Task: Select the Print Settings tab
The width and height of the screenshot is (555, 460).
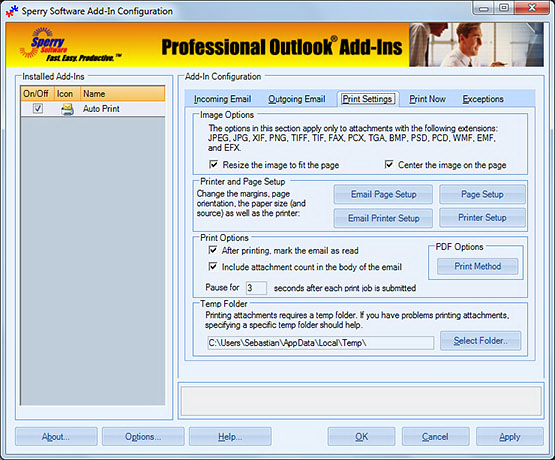Action: pos(367,99)
